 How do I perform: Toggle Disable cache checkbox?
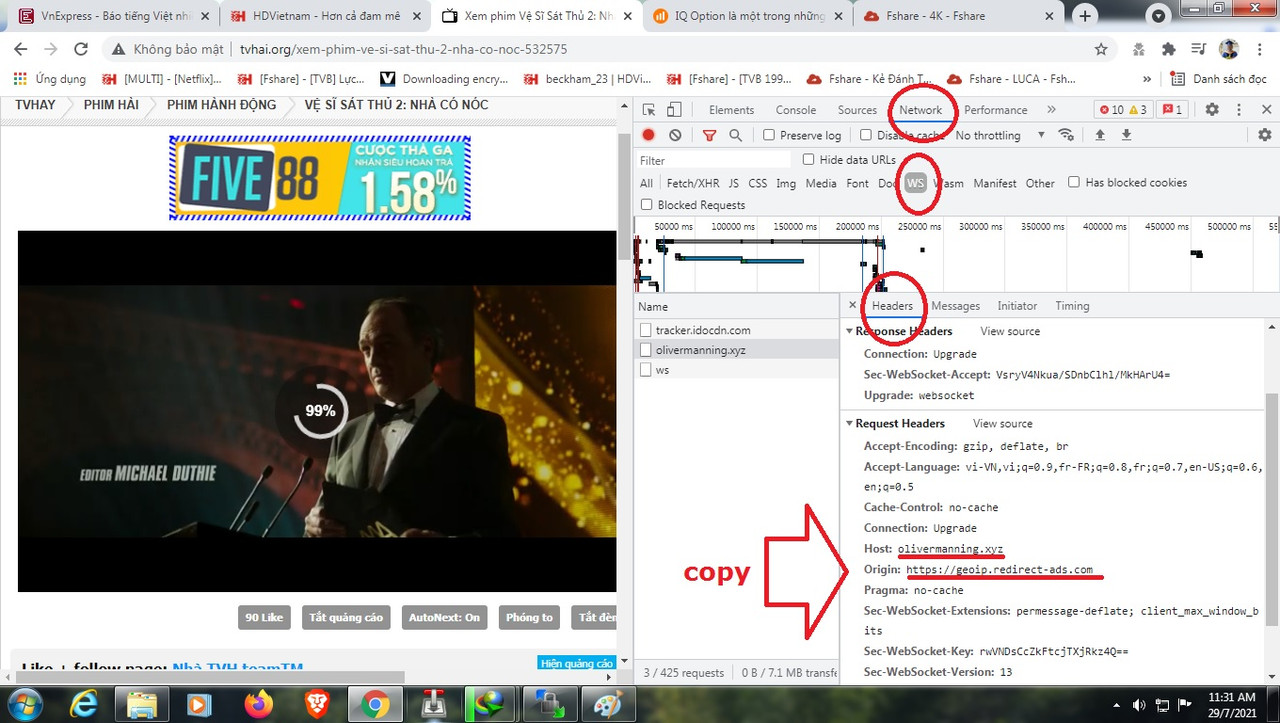[866, 135]
